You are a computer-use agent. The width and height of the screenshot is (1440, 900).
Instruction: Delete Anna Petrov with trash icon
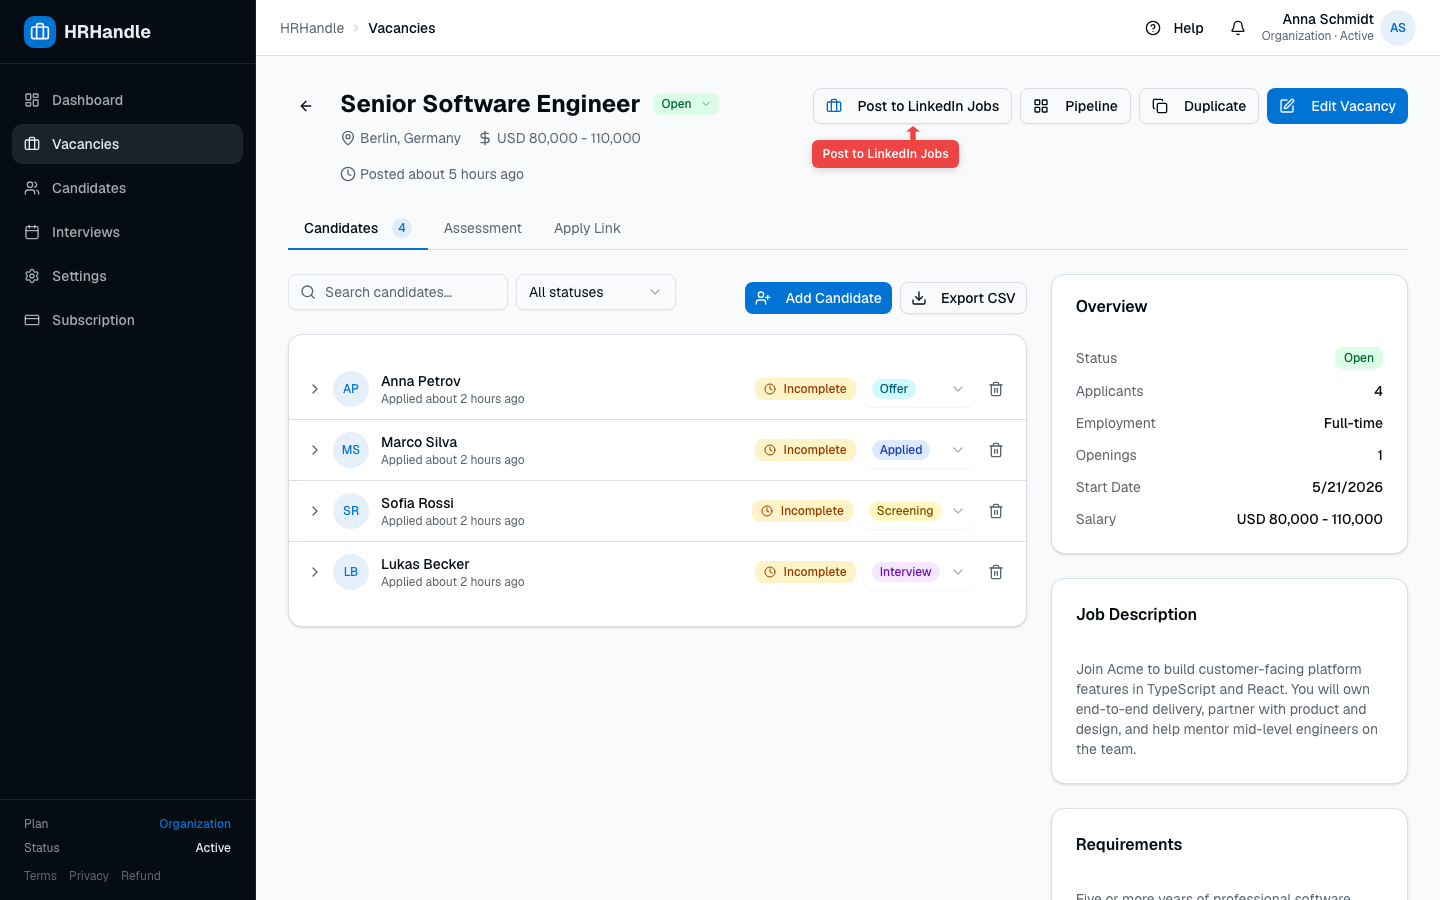[x=996, y=389]
